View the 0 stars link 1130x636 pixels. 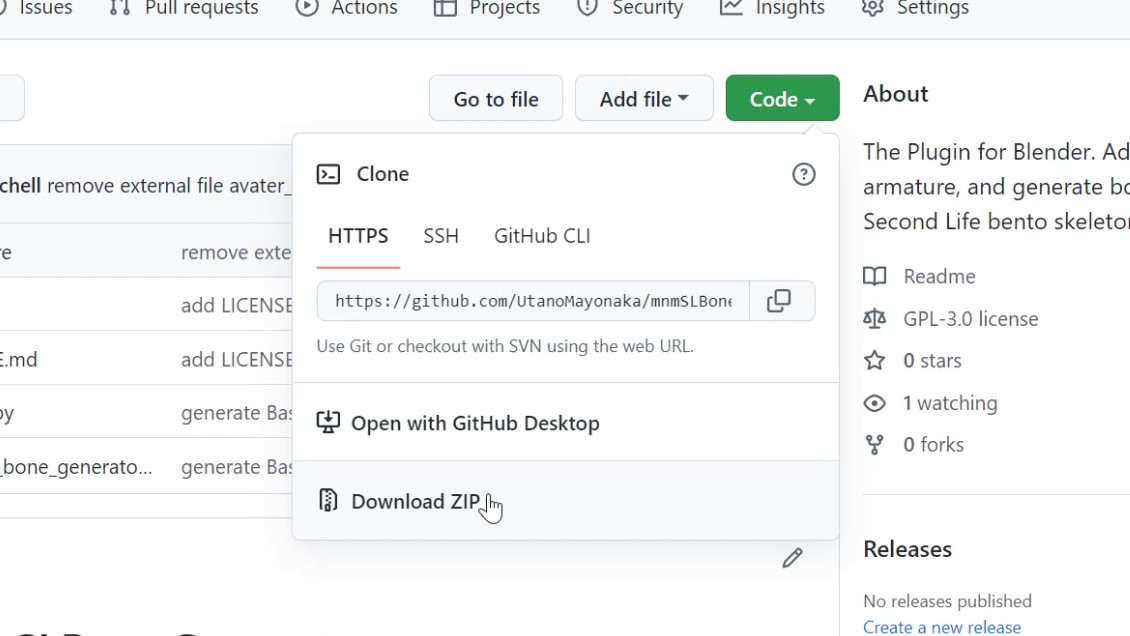click(x=932, y=361)
